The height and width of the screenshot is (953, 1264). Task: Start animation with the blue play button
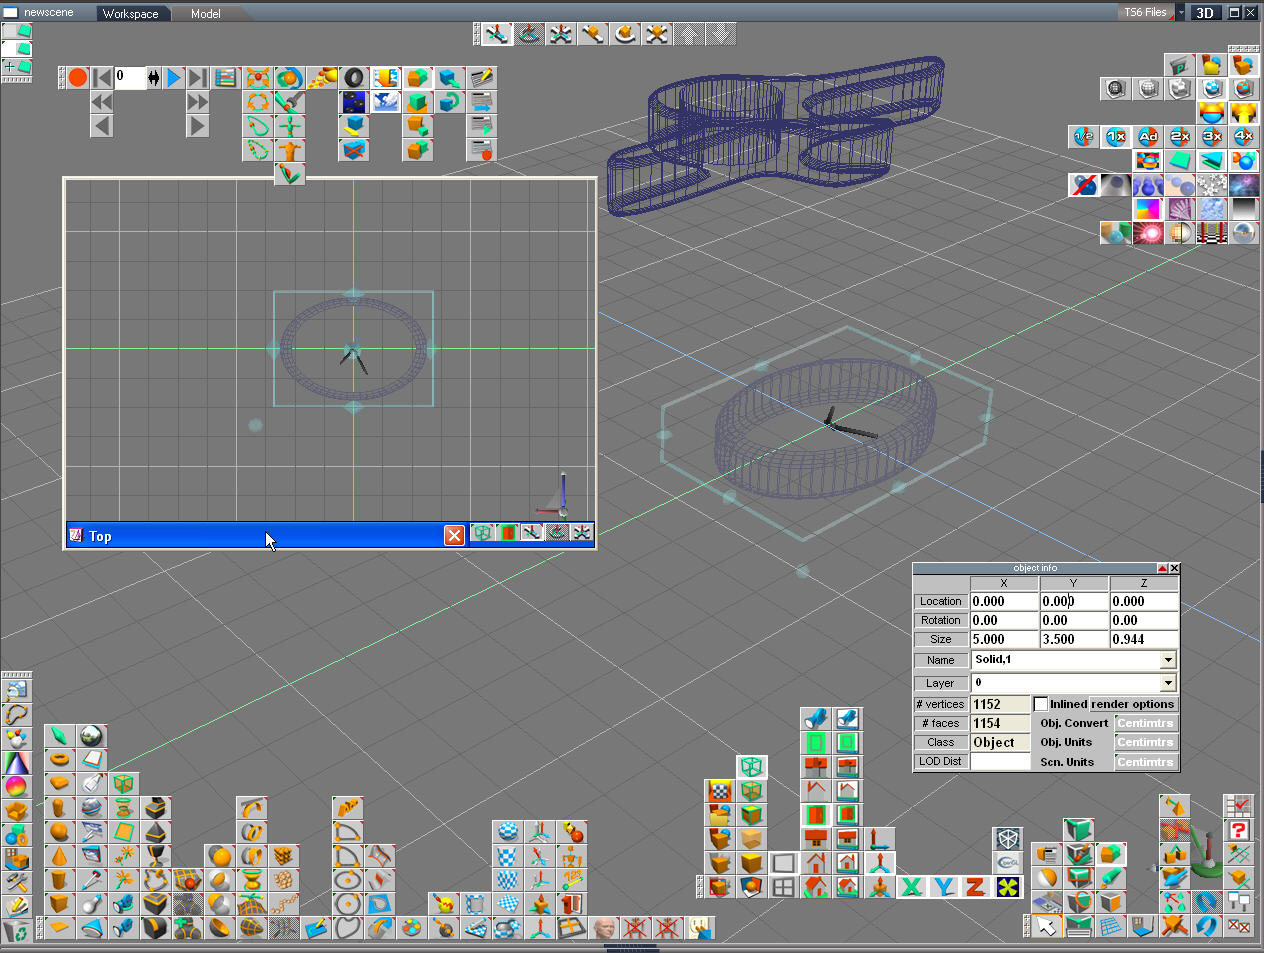pos(174,77)
